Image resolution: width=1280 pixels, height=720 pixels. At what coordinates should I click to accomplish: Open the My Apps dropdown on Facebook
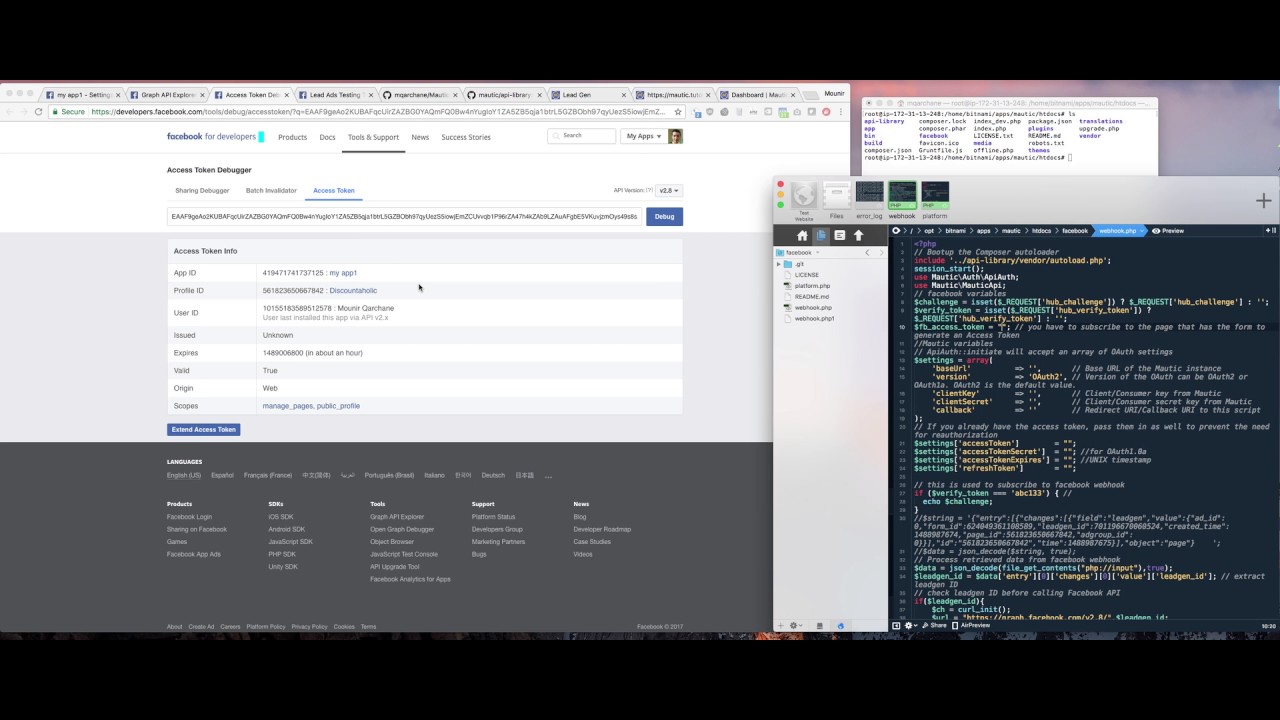click(x=643, y=136)
